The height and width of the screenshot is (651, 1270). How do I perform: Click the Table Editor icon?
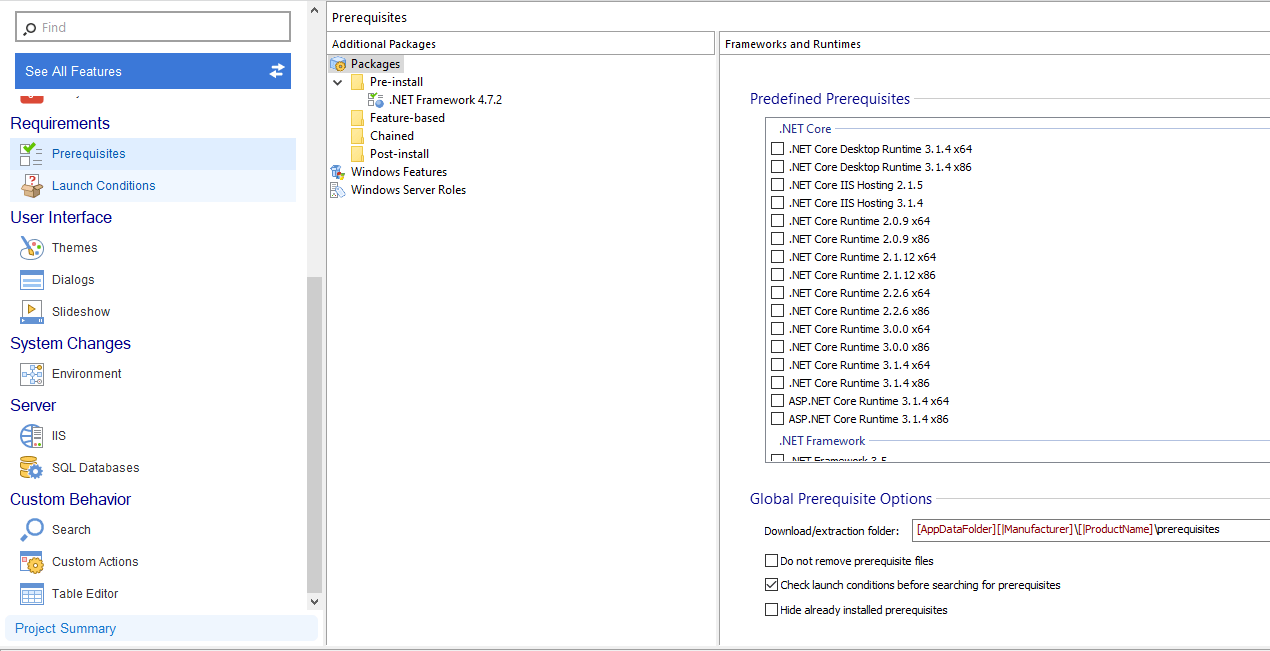point(32,594)
